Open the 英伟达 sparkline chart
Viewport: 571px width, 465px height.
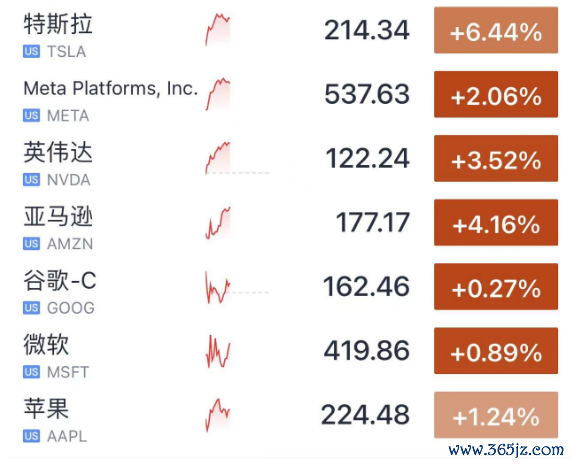218,158
